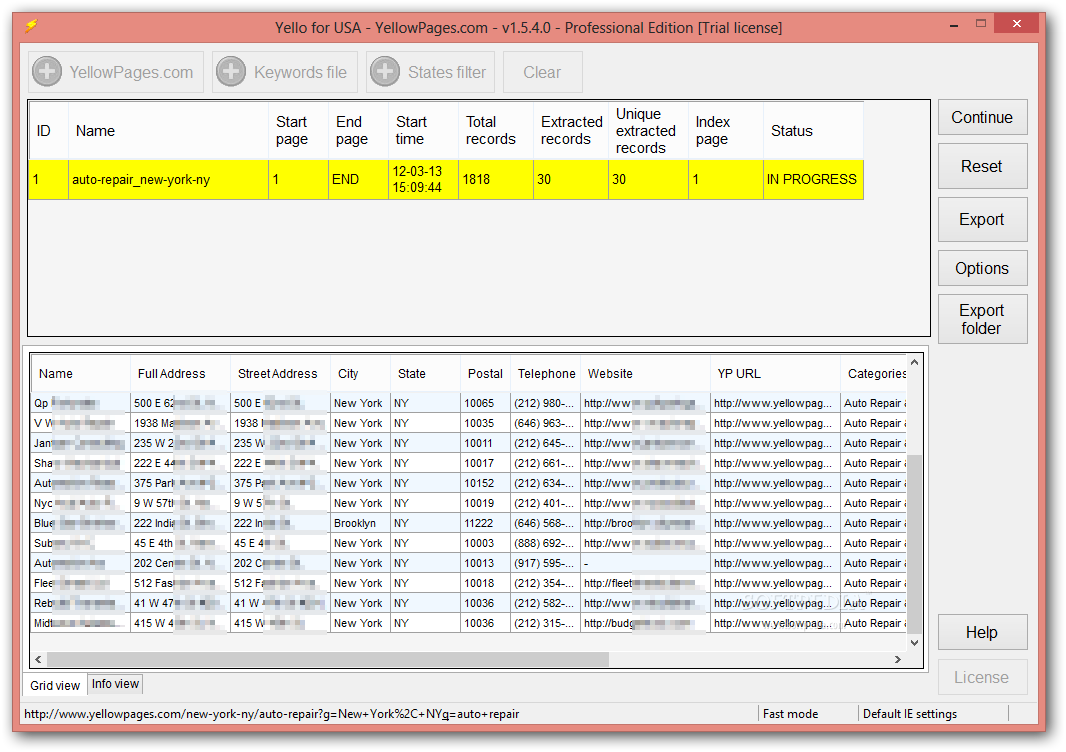Sort by the Name column in results grid
1066x752 pixels.
[x=80, y=374]
